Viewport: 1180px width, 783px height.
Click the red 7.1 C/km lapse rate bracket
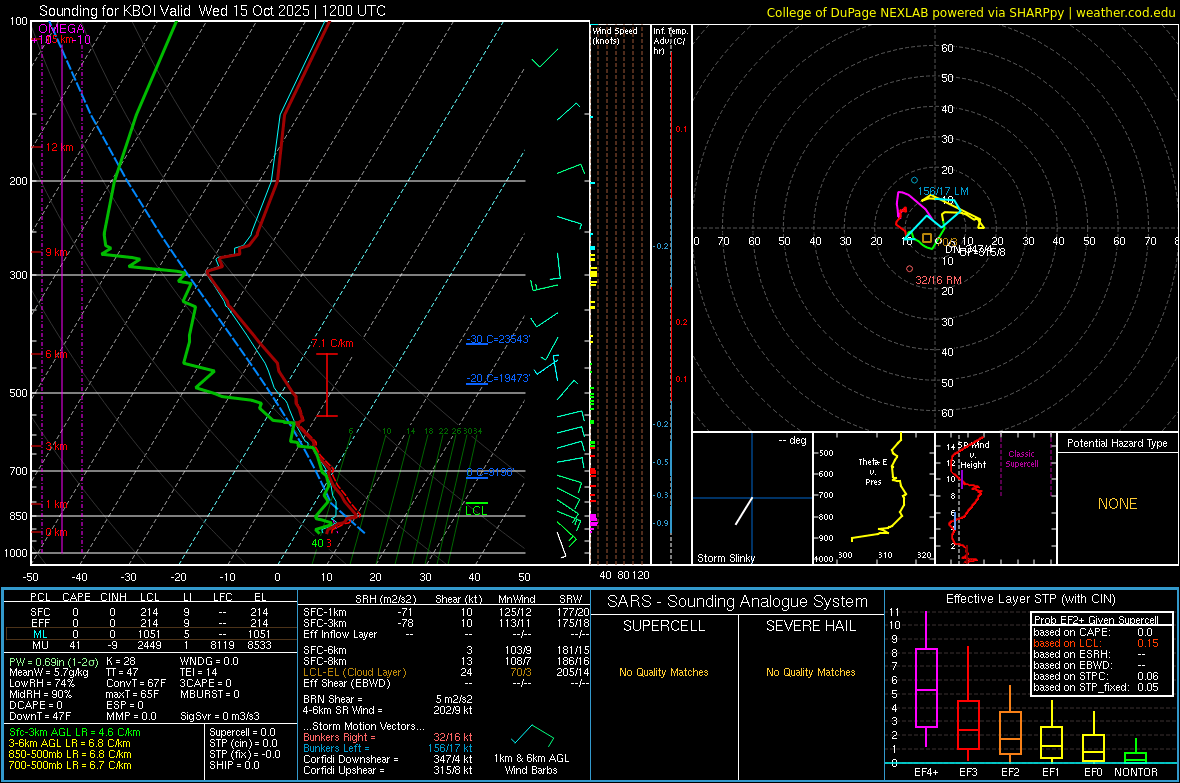coord(327,385)
